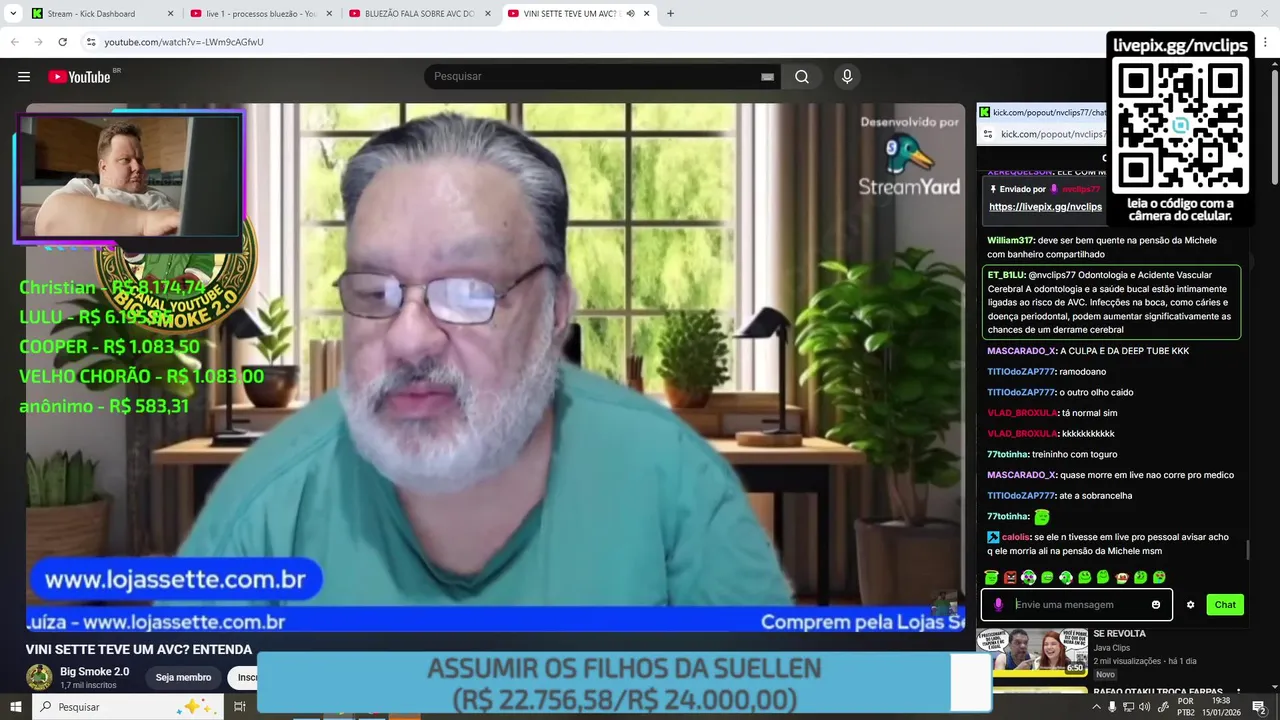Screen dimensions: 1280x720
Task: Mute the audio-playing VINI SETTE tab
Action: tap(630, 14)
